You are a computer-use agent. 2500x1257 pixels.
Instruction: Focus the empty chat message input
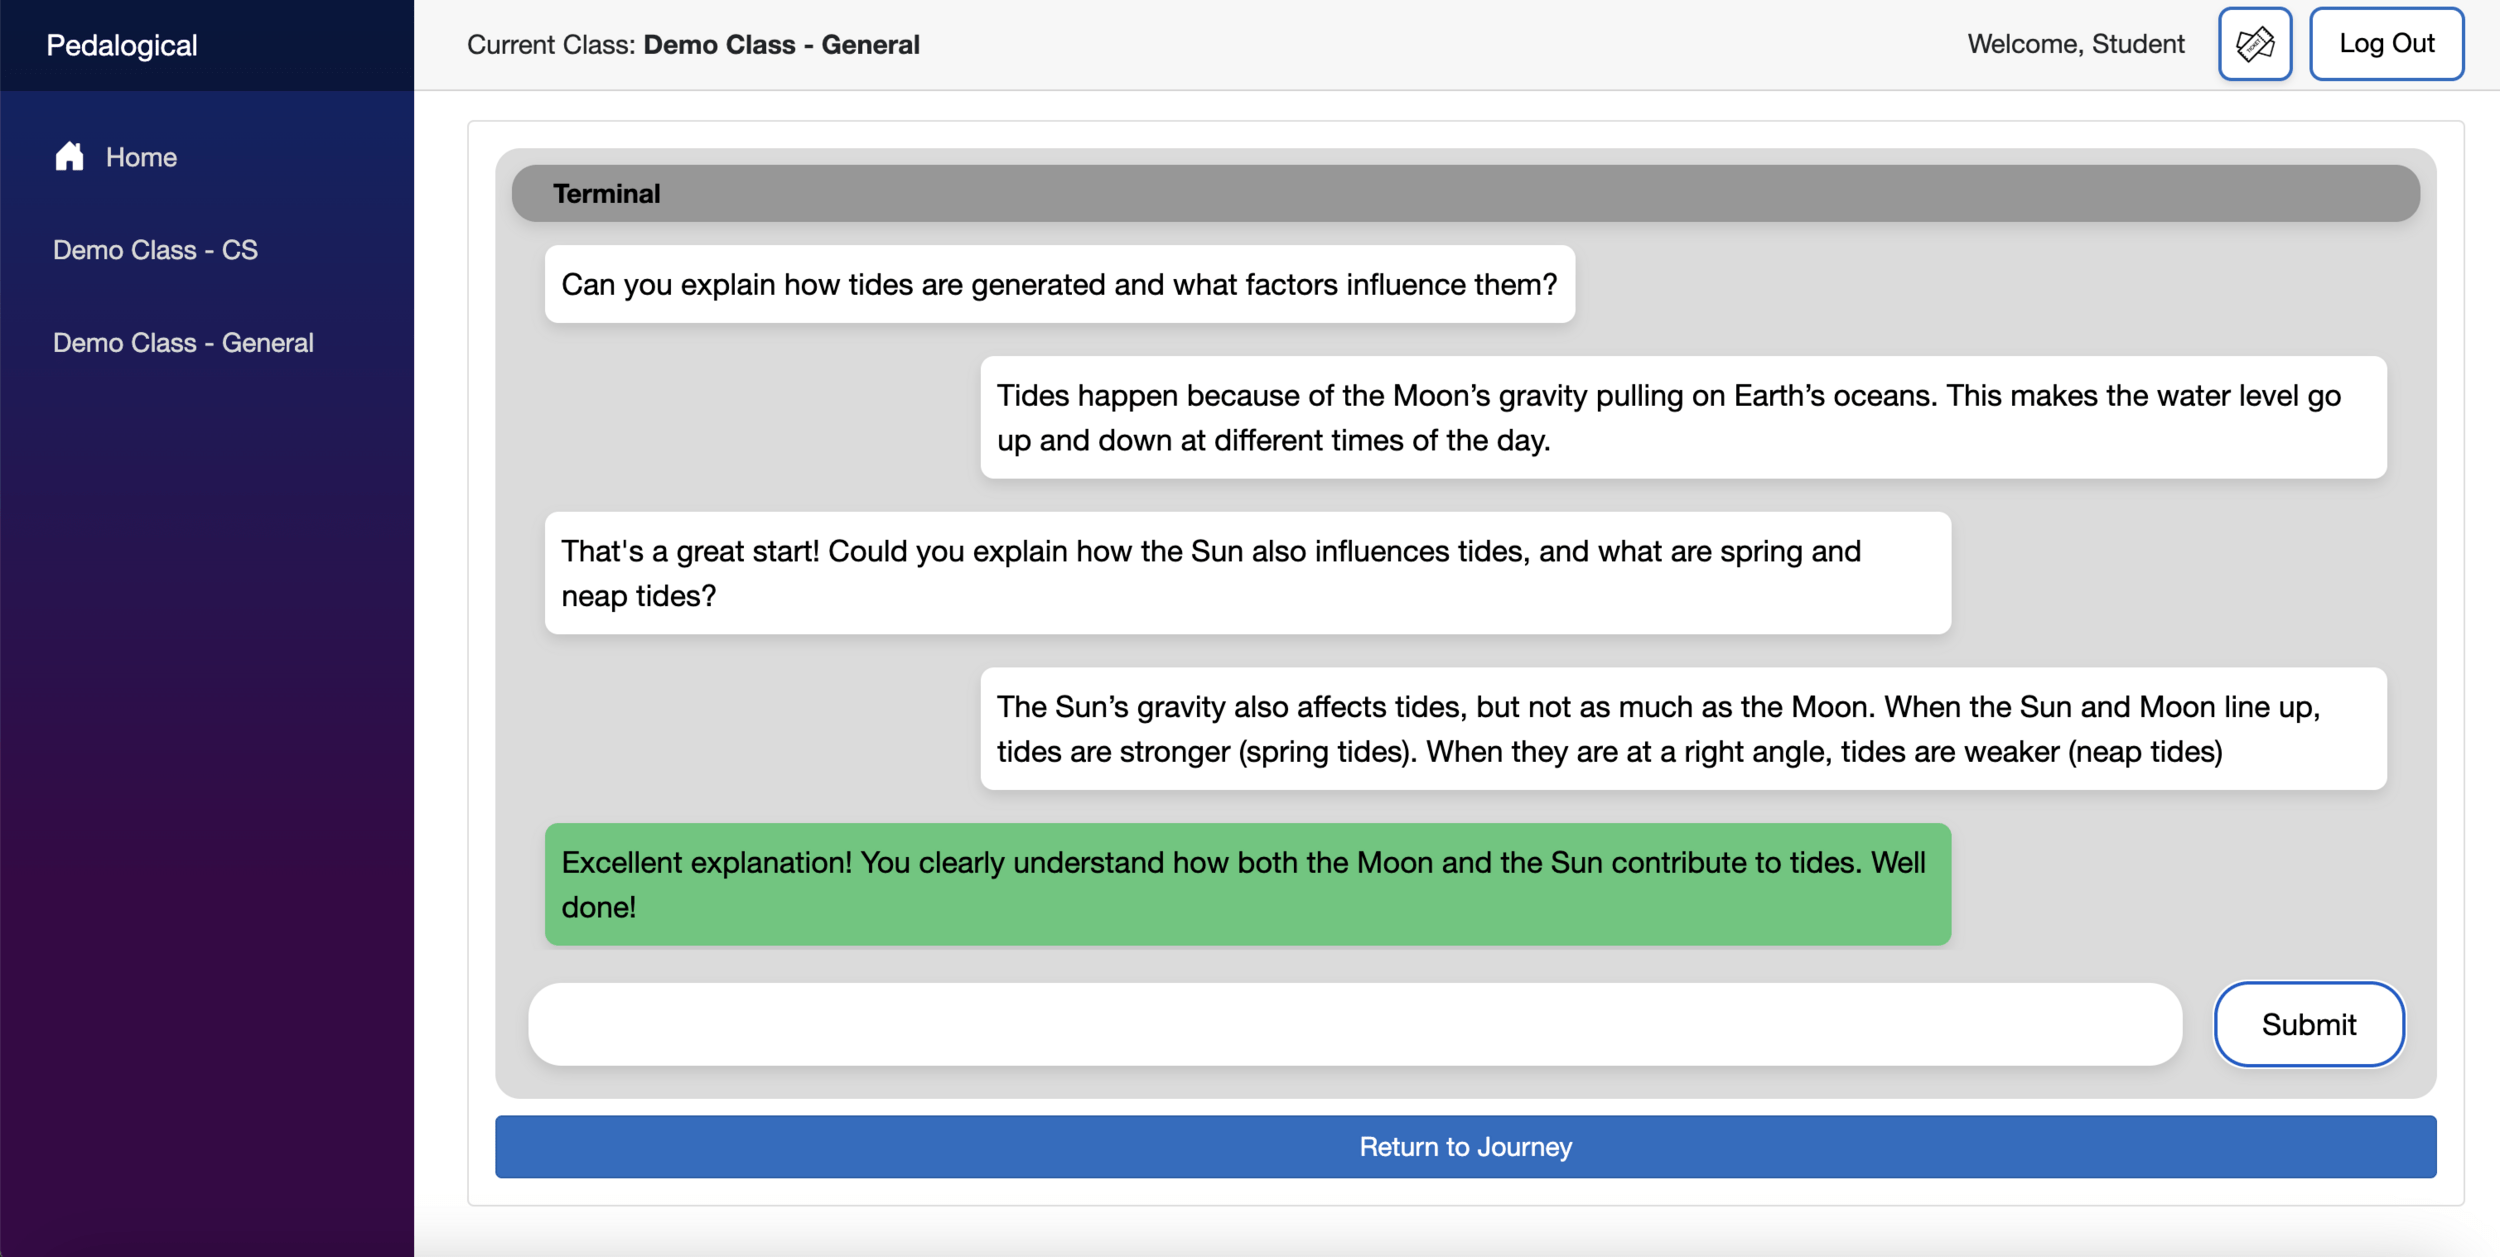[1354, 1024]
